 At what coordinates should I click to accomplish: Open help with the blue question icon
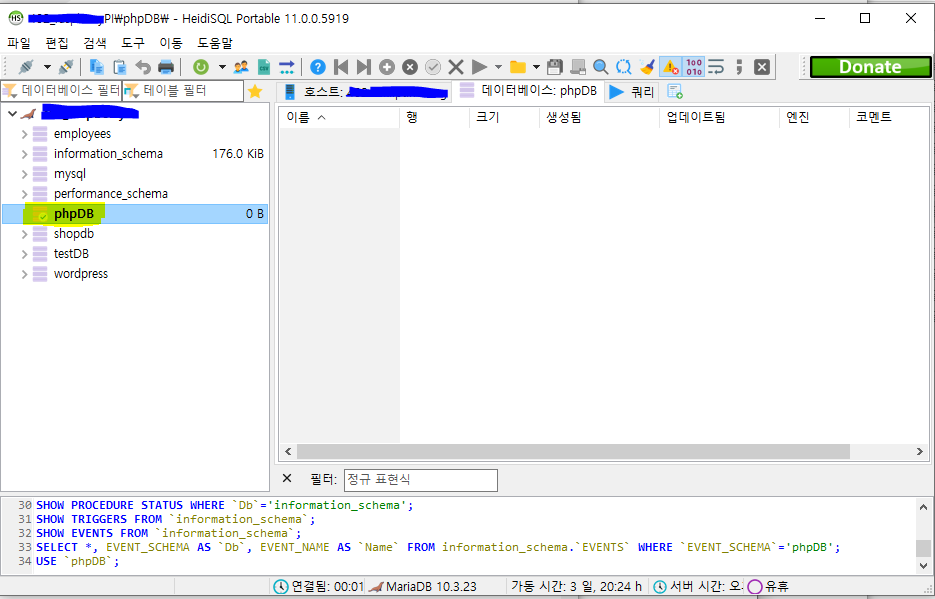(x=318, y=67)
